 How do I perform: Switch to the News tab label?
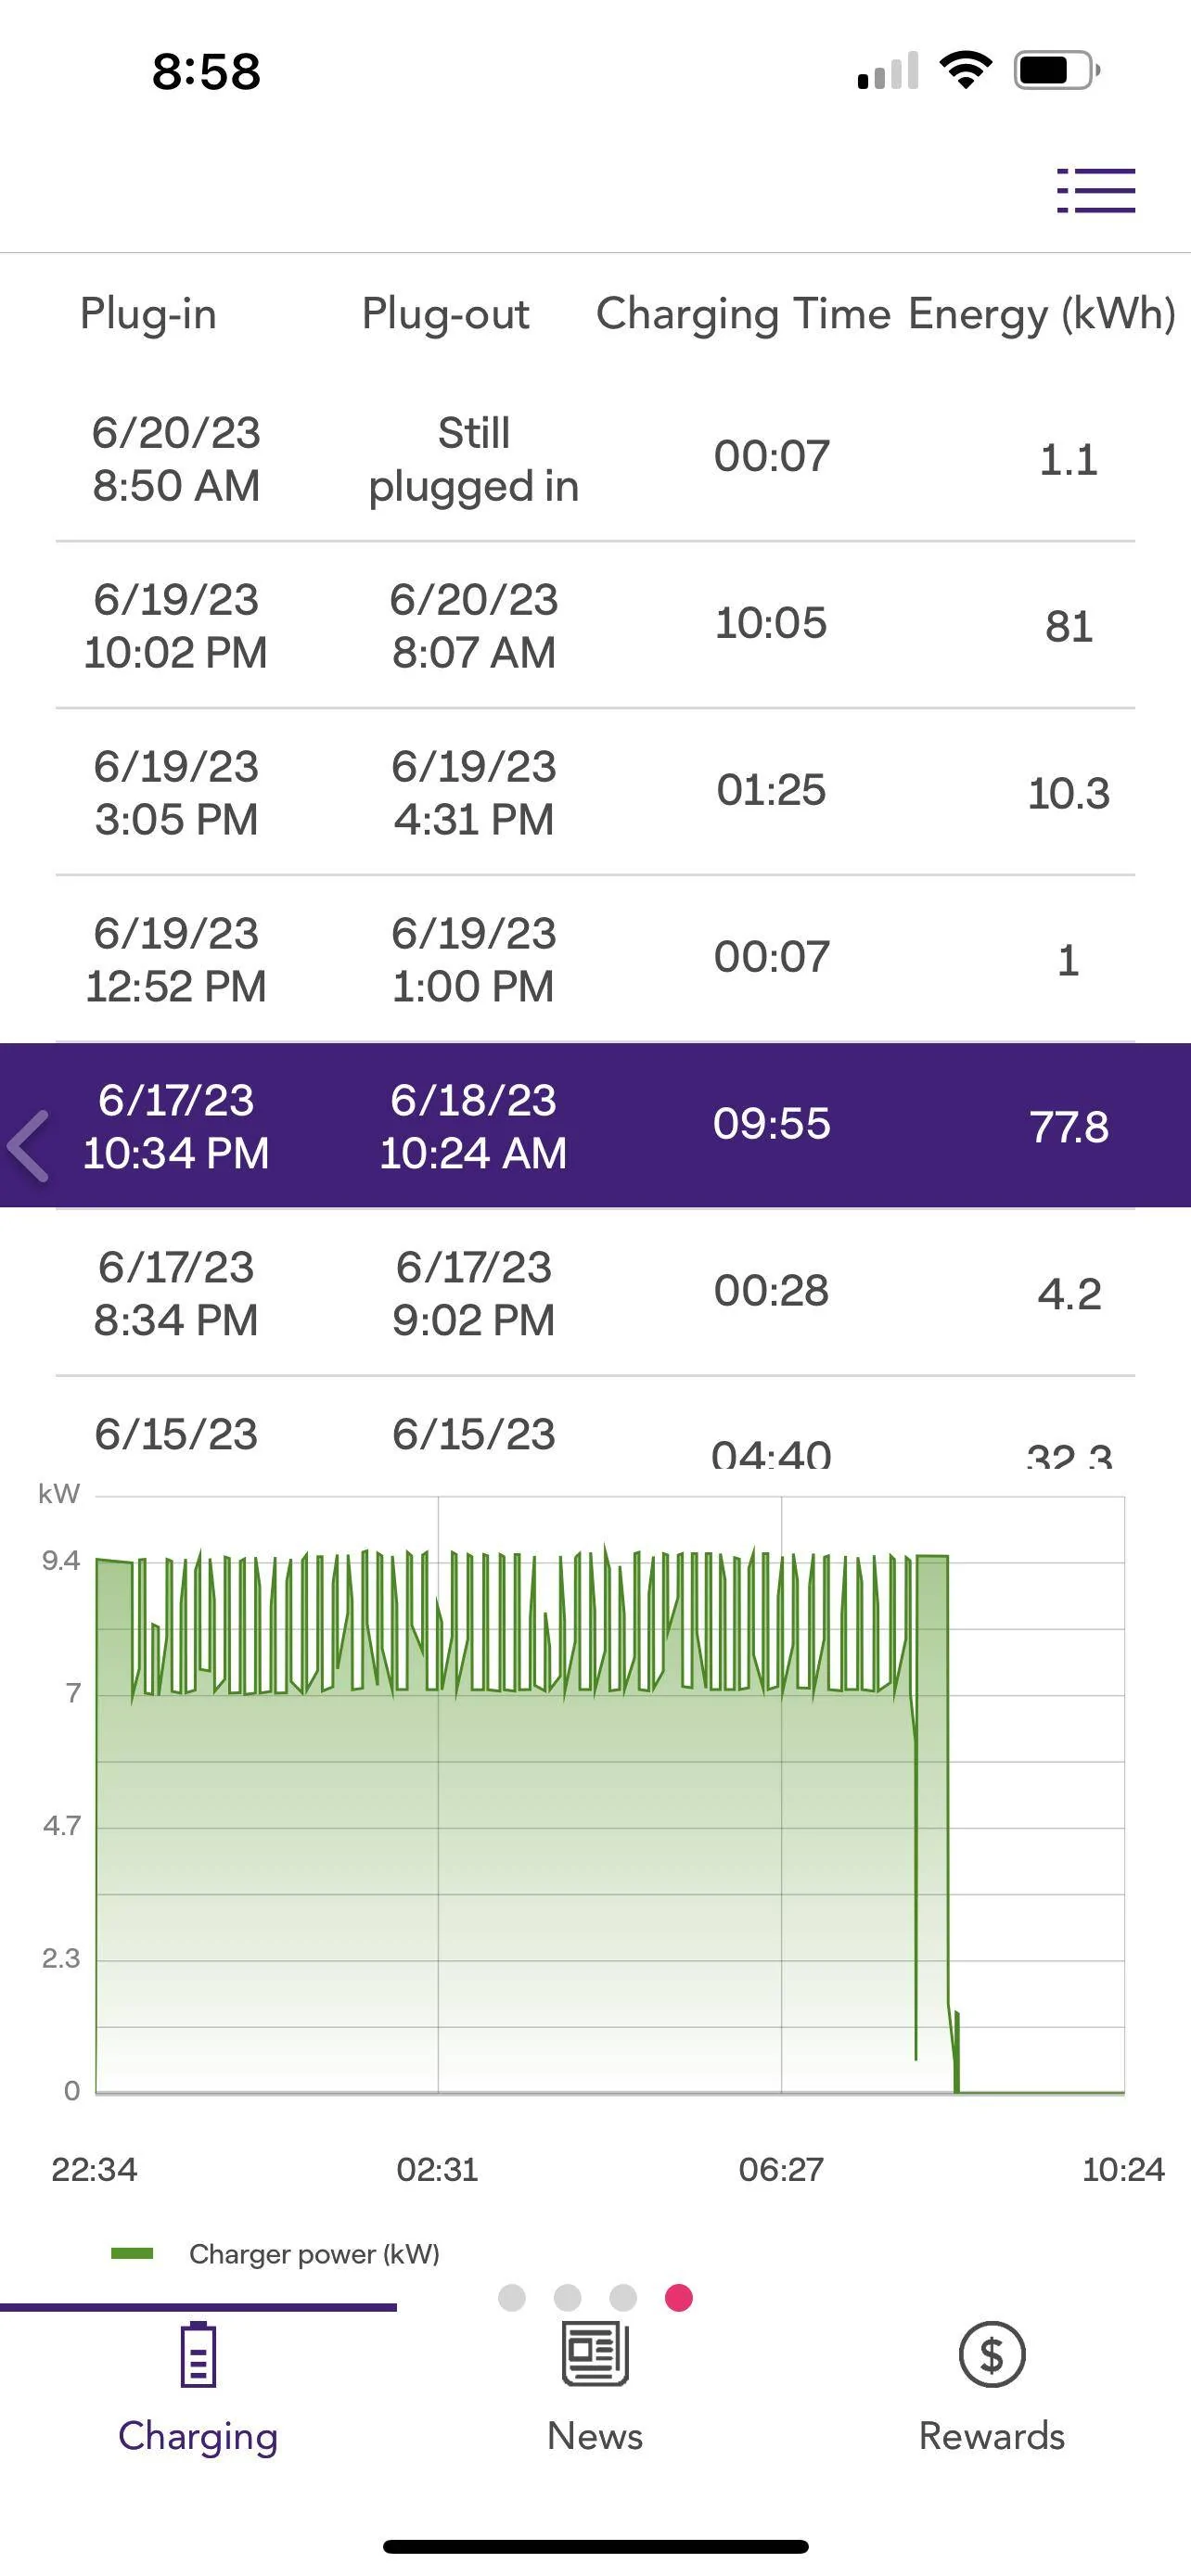coord(595,2435)
